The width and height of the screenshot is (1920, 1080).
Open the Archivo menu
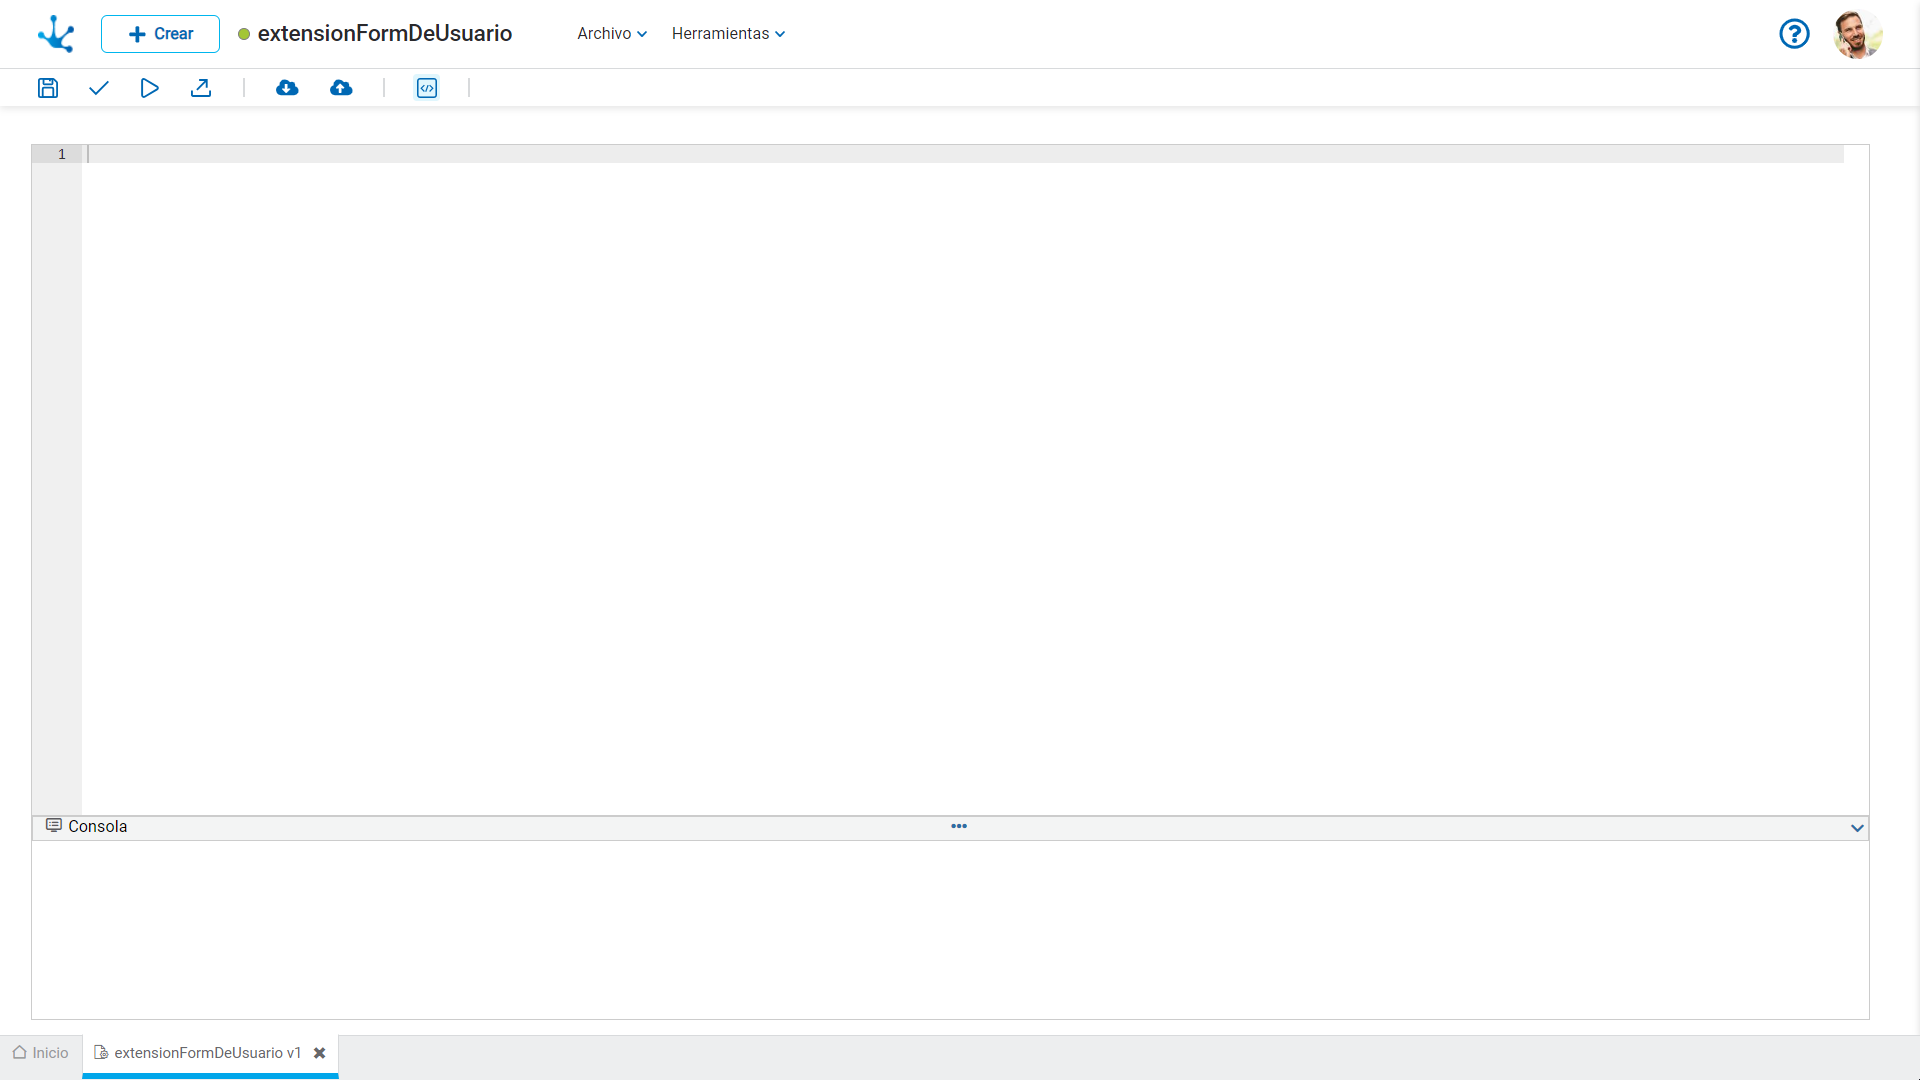coord(612,34)
